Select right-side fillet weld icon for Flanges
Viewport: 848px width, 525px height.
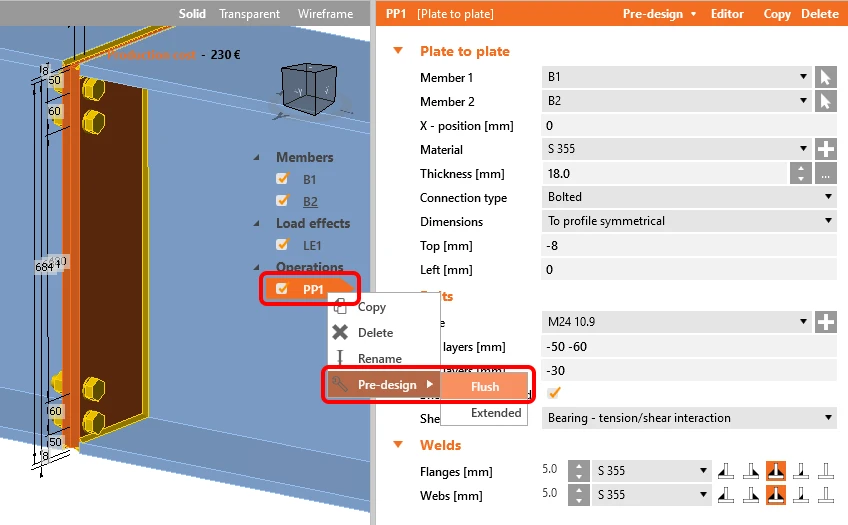[751, 471]
